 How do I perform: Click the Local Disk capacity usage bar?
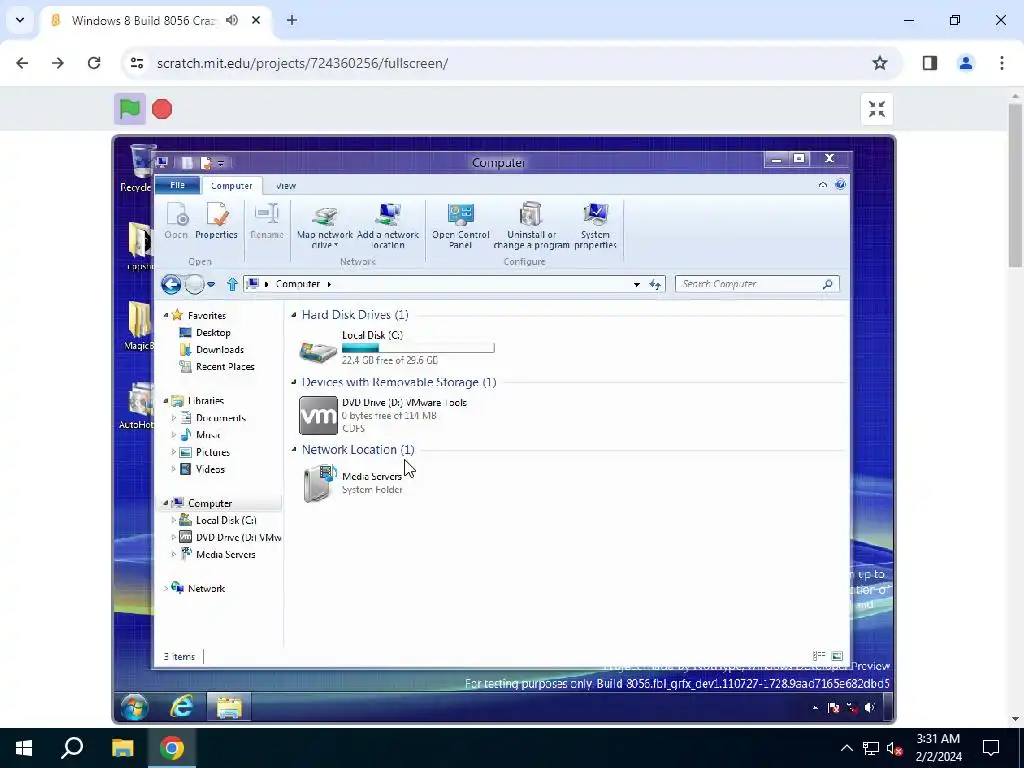tap(418, 347)
